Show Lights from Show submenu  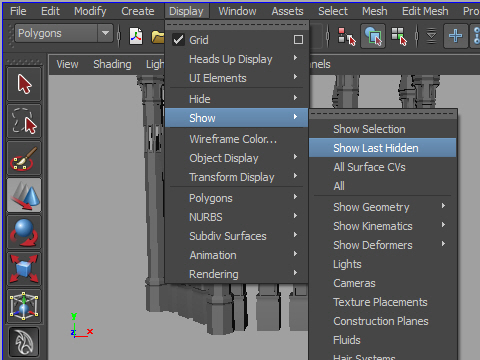click(x=383, y=264)
